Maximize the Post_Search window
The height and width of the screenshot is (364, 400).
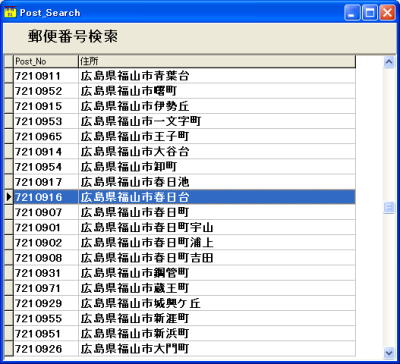(370, 13)
